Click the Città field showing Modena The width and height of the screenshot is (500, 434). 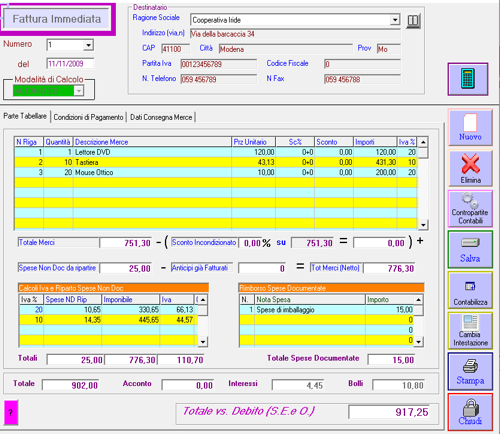(x=285, y=49)
